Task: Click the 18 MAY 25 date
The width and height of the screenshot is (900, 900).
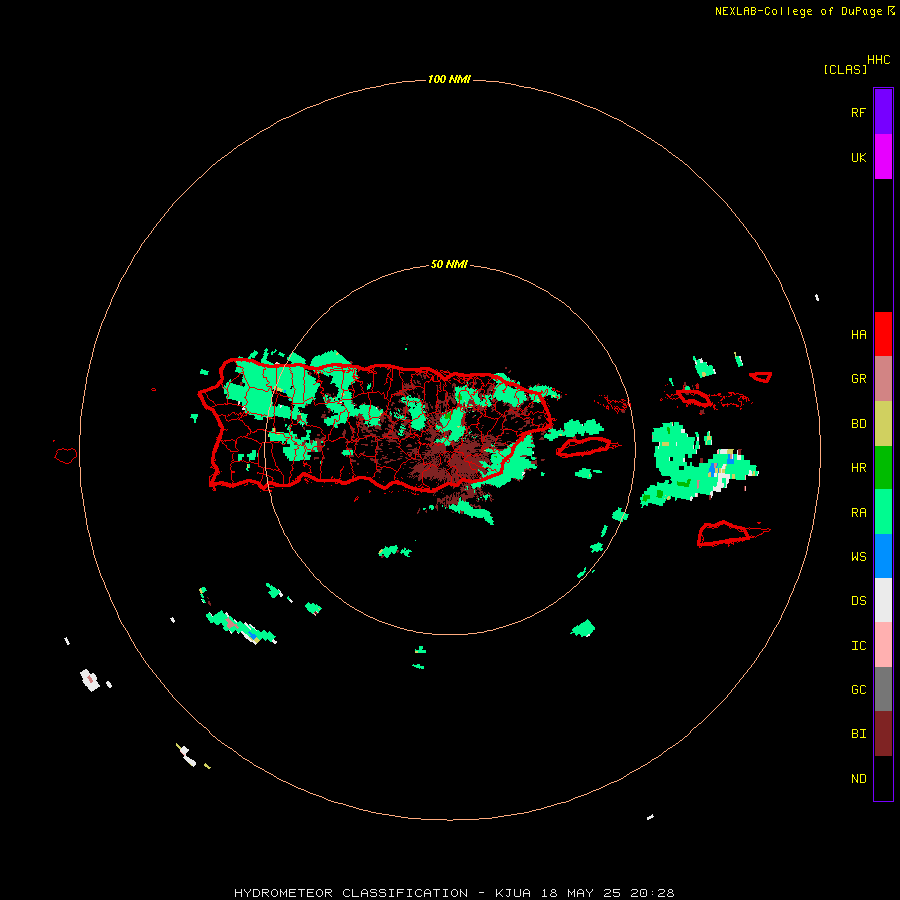Action: (581, 893)
